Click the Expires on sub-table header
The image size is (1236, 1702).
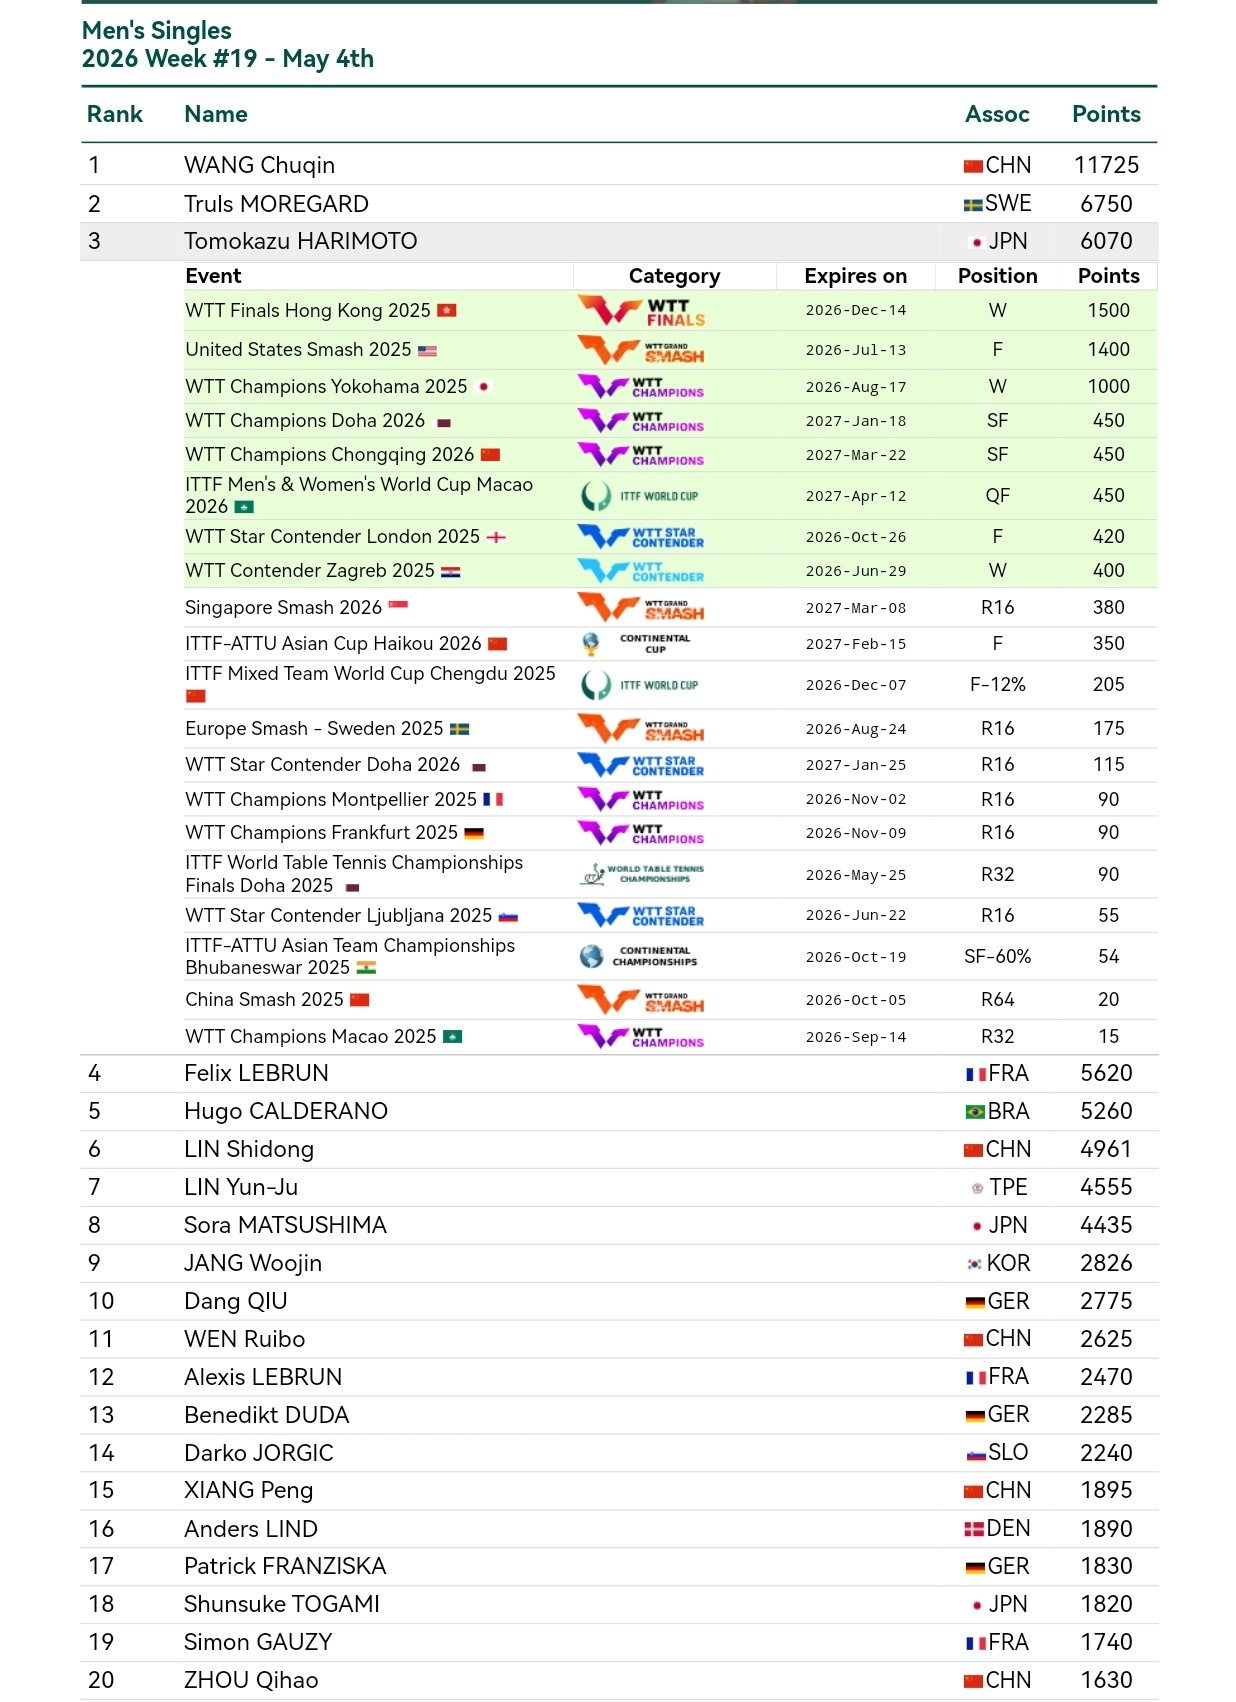(855, 277)
